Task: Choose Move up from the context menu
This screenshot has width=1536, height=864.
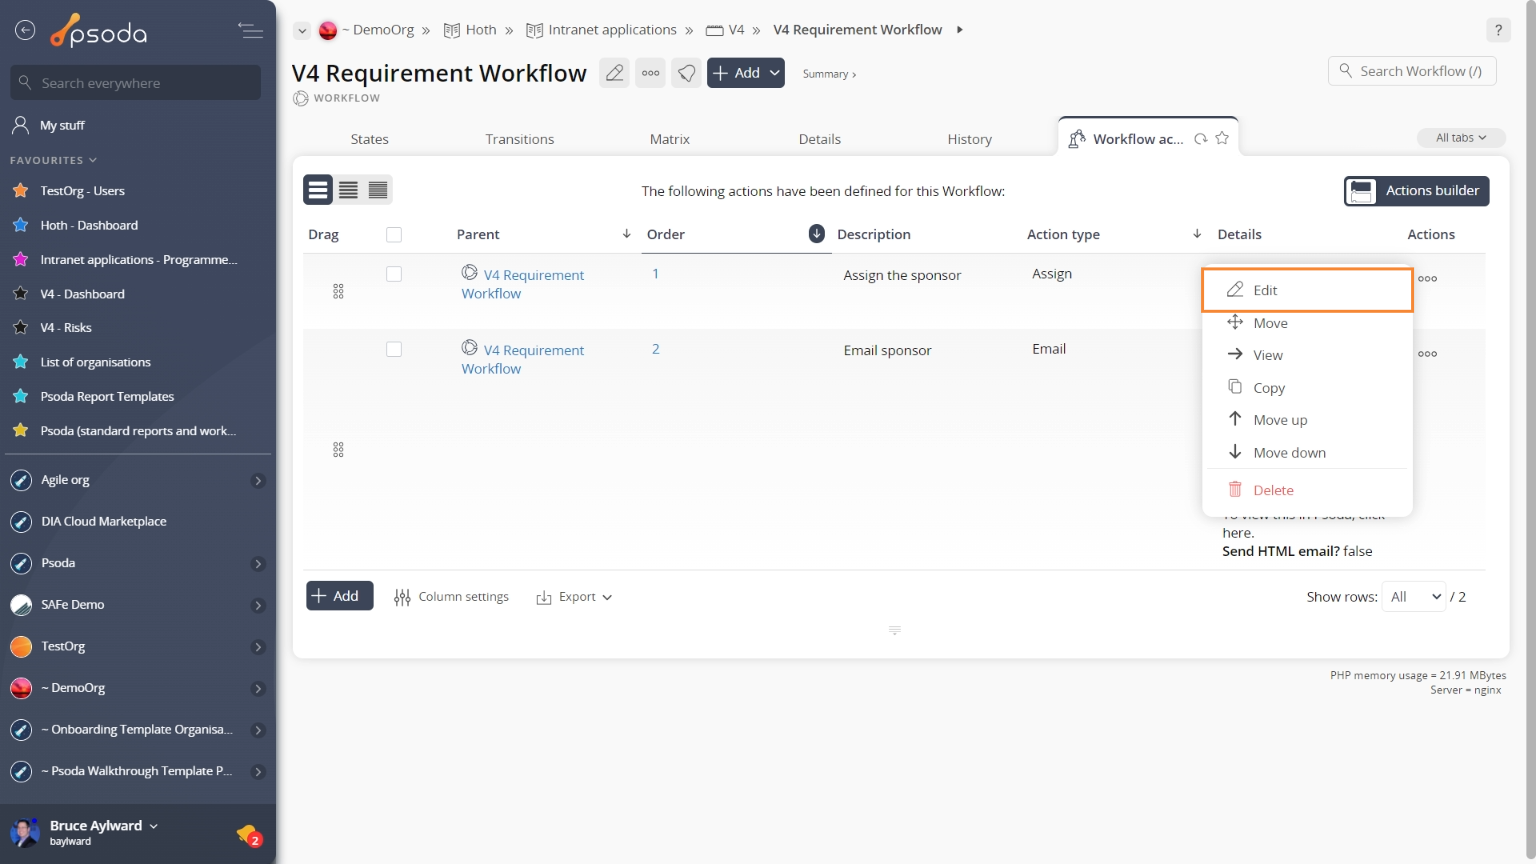Action: [1307, 420]
